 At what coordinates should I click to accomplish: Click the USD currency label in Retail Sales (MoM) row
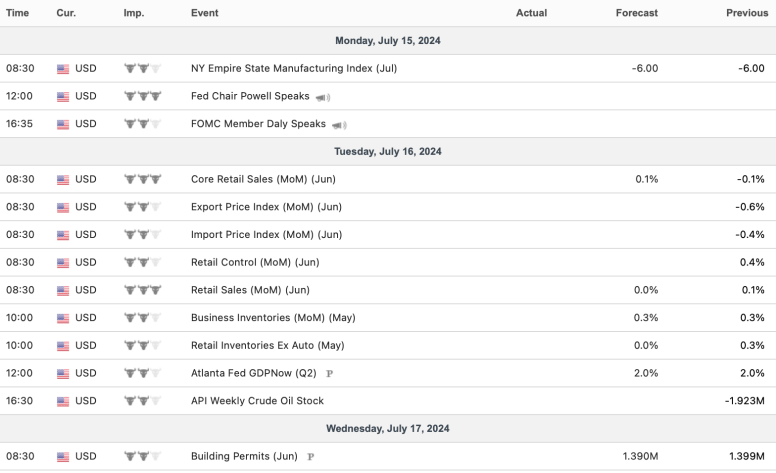(86, 290)
